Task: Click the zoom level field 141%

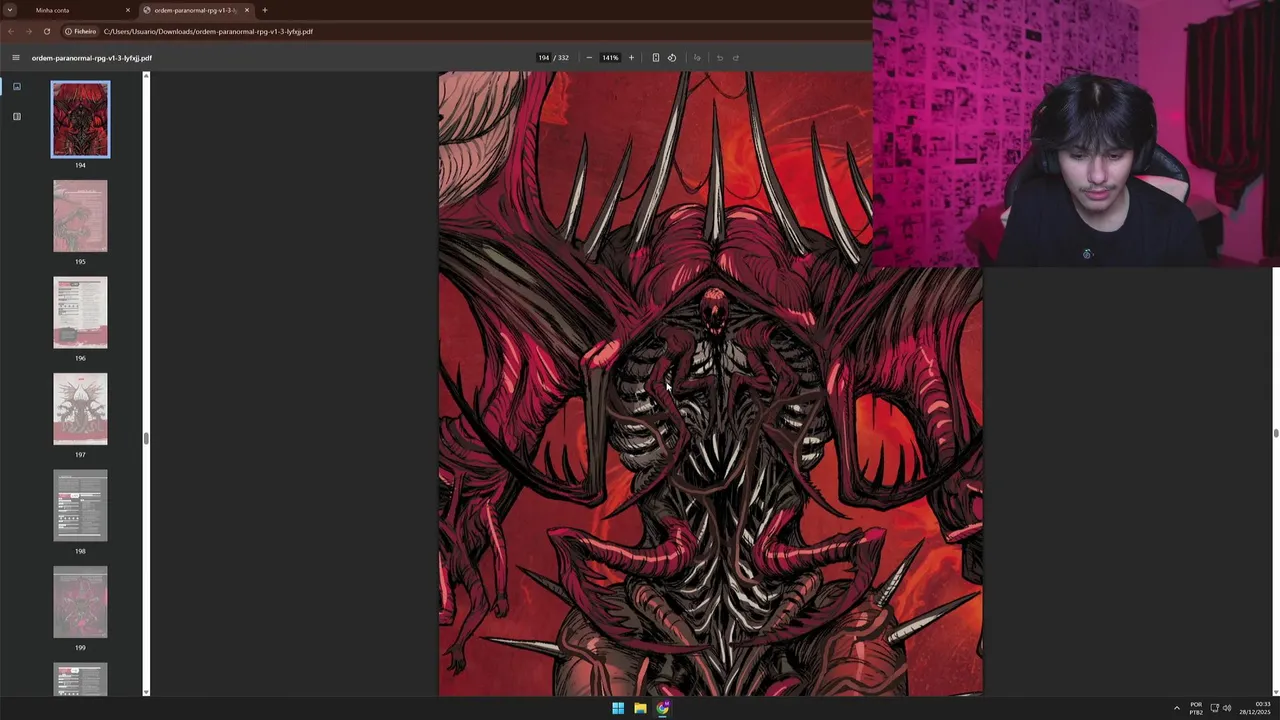Action: 610,58
